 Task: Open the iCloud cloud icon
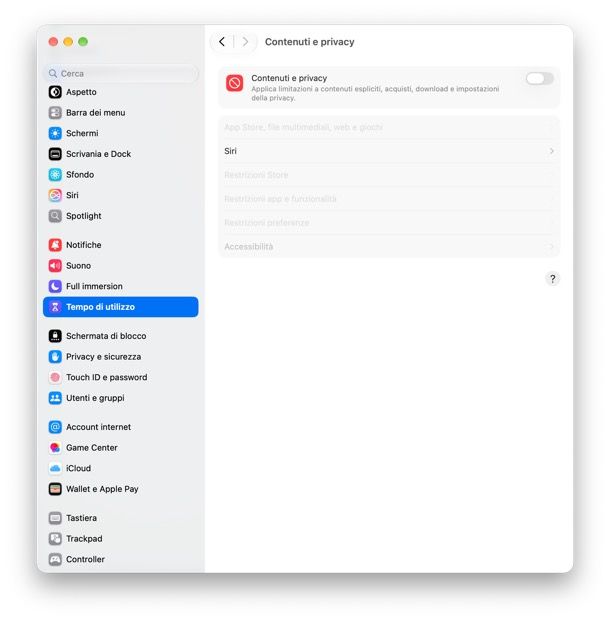(55, 468)
